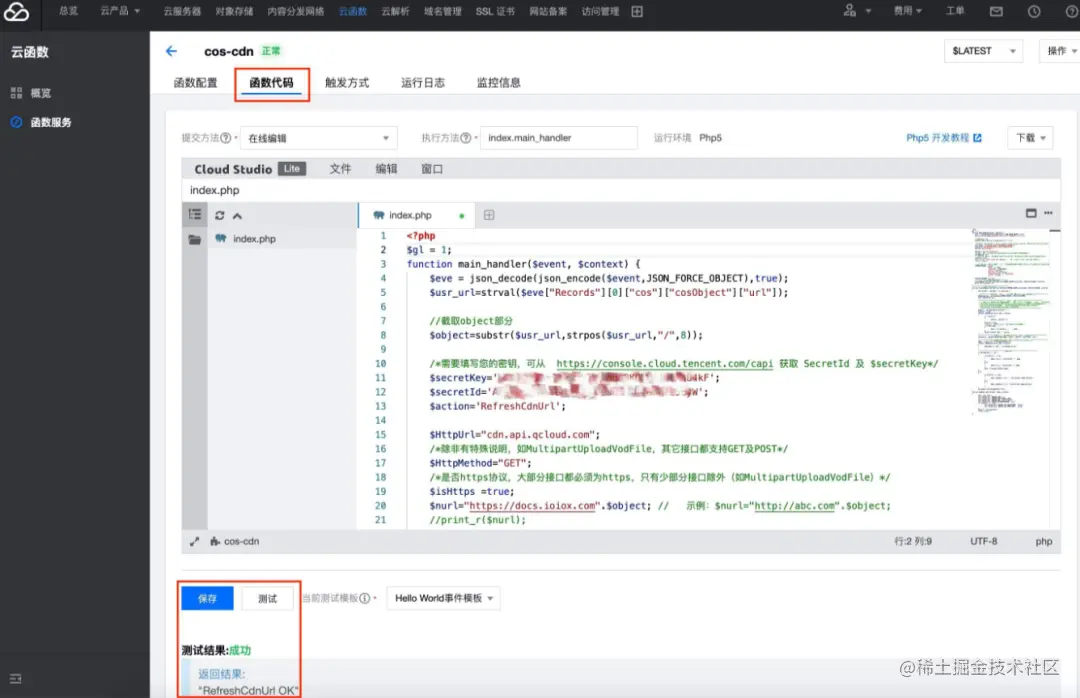Click the back arrow beside cos-cdn

coord(172,51)
